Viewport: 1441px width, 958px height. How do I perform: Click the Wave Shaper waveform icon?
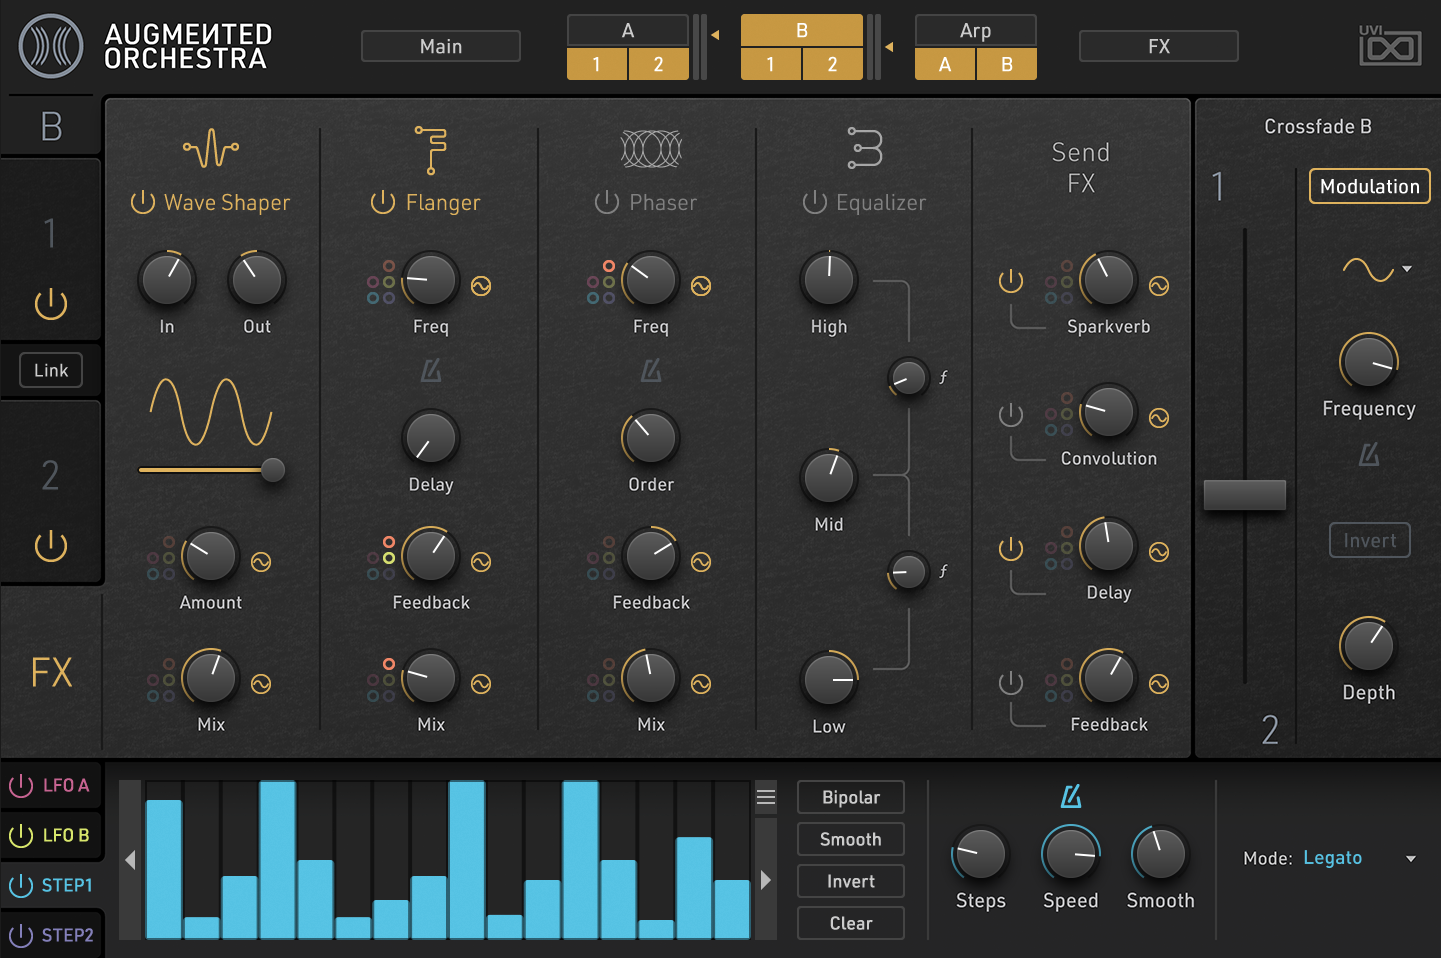[x=211, y=149]
